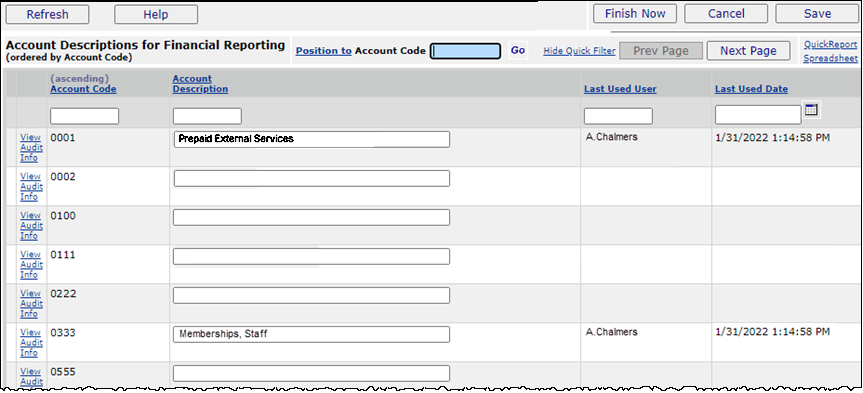Click the last used date in row 0001
This screenshot has width=863, height=393.
tap(773, 137)
